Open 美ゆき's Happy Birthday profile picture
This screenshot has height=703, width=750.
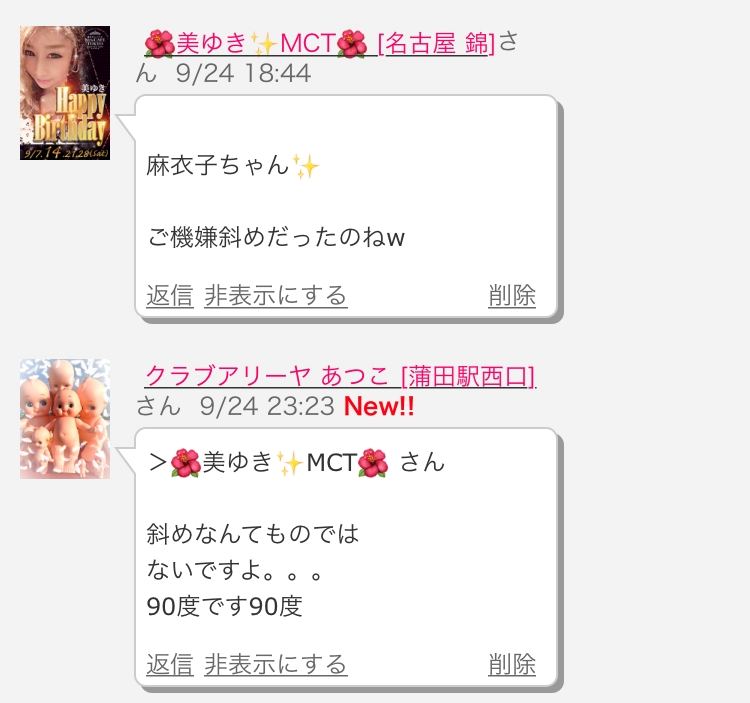[65, 93]
